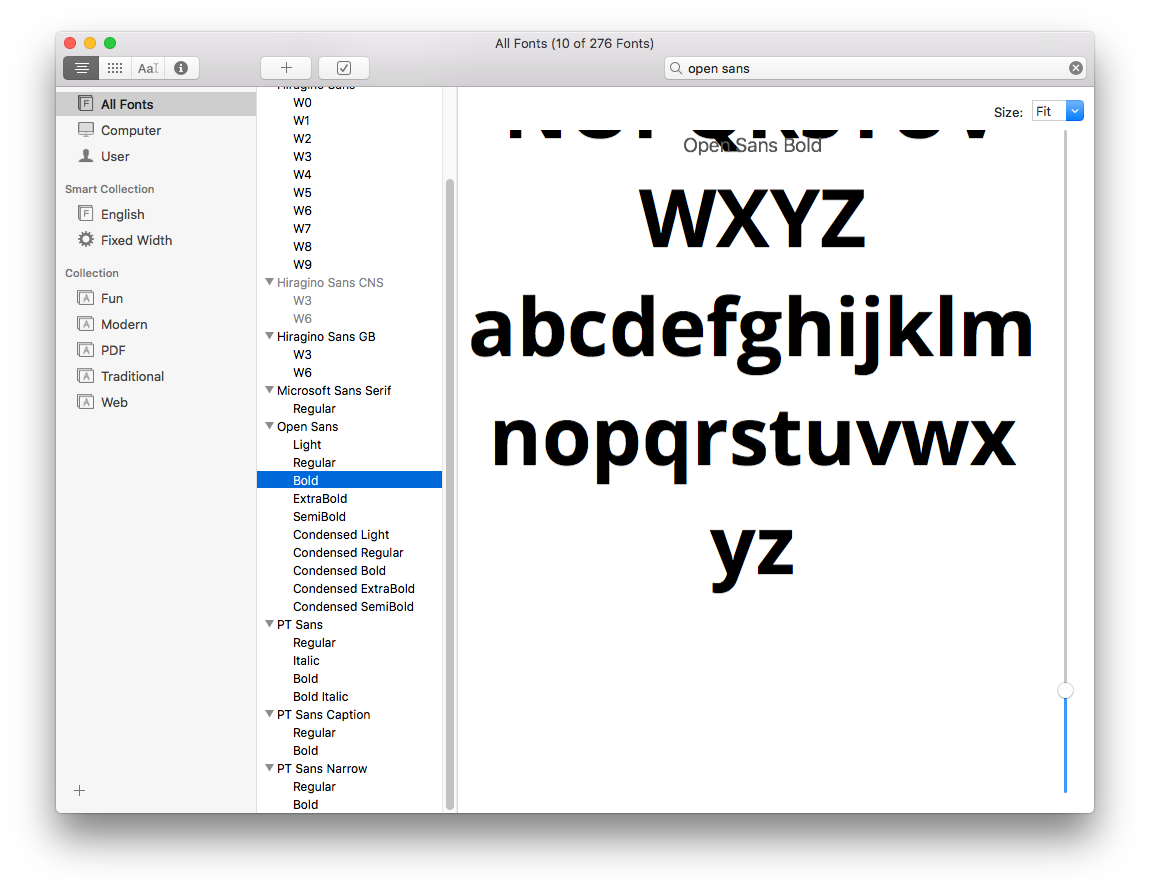Click the font list scrollbar
Image resolution: width=1150 pixels, height=893 pixels.
click(450, 495)
